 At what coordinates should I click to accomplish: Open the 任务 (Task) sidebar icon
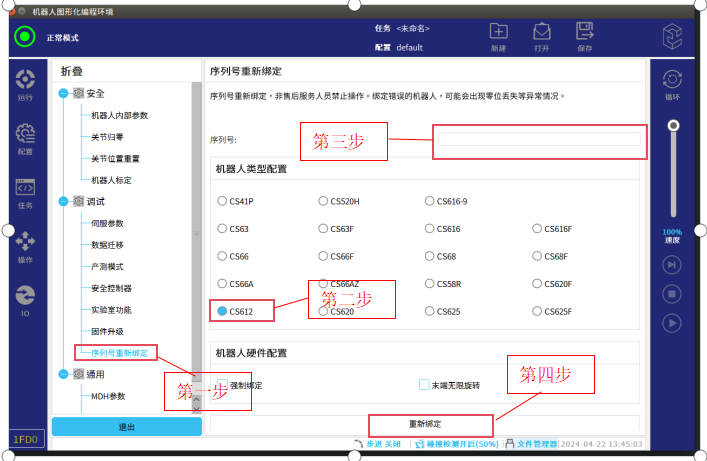tap(25, 192)
